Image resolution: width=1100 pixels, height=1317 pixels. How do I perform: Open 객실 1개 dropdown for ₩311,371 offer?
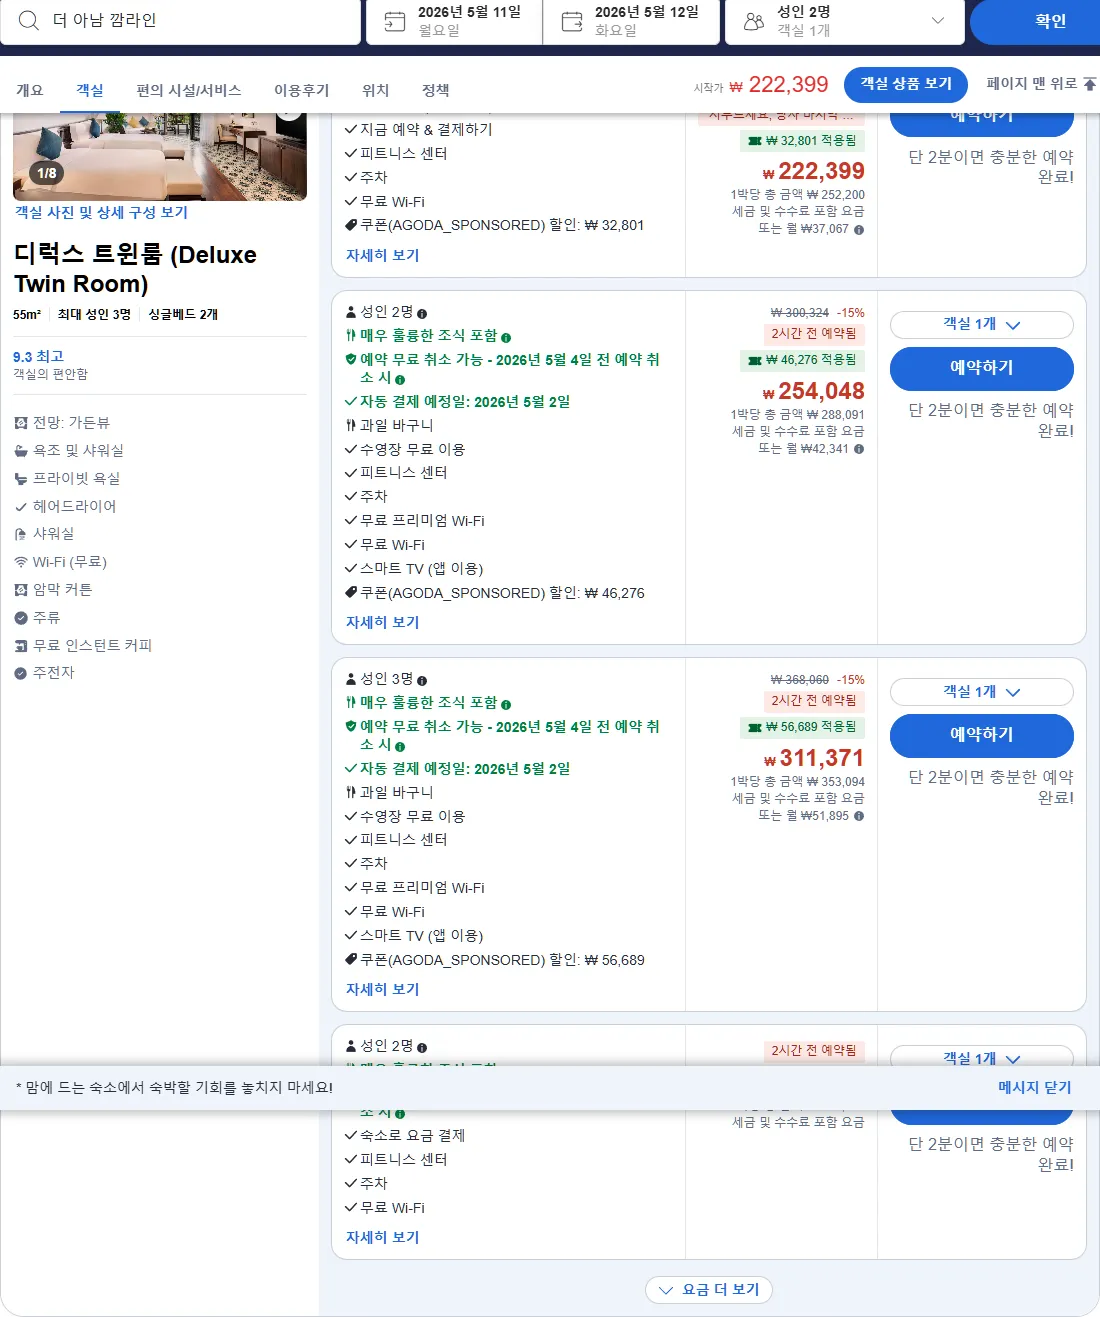point(981,692)
